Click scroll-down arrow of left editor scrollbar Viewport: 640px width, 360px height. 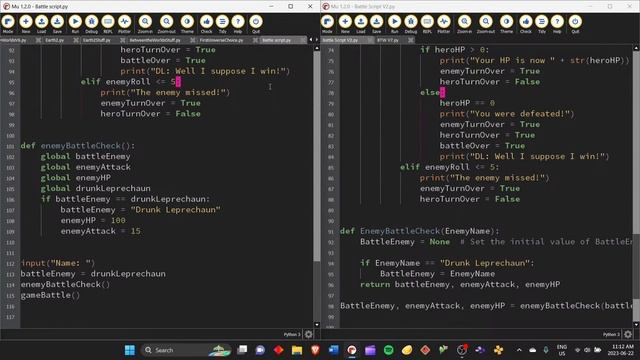click(x=317, y=325)
